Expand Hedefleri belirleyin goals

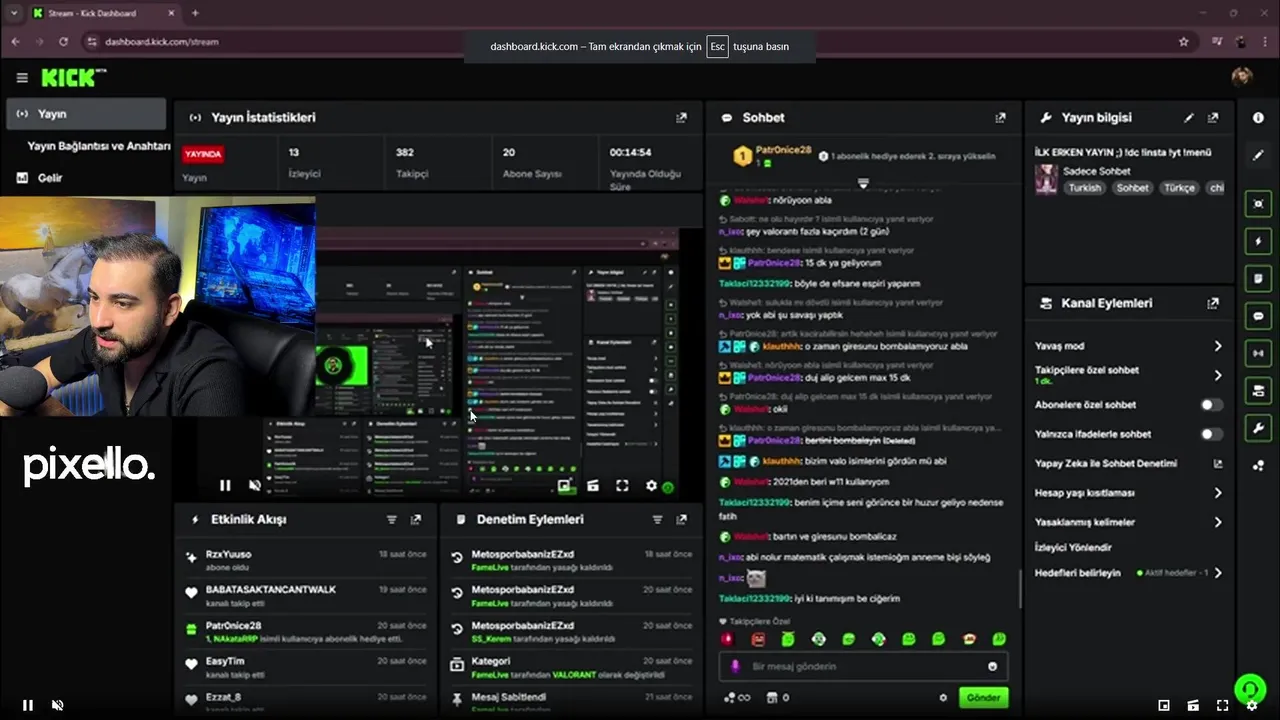[1218, 573]
